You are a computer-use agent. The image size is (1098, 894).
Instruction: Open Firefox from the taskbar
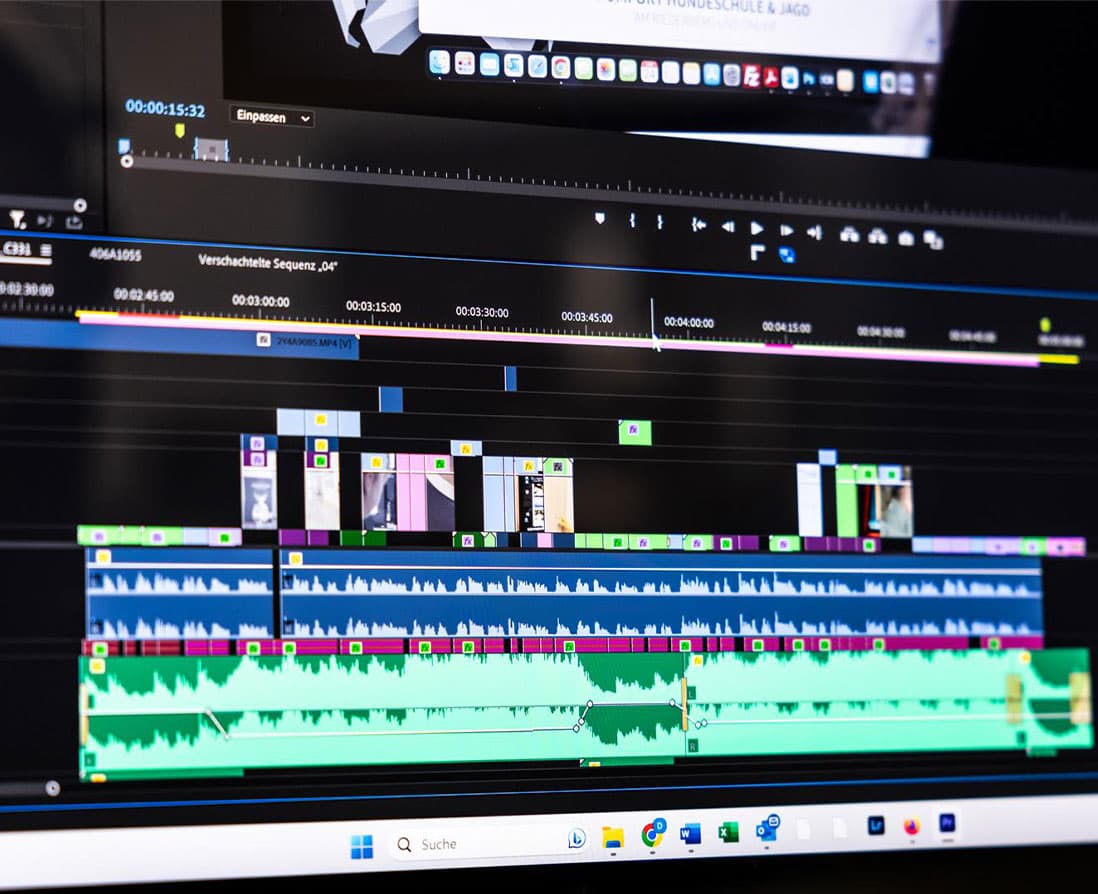tap(912, 827)
